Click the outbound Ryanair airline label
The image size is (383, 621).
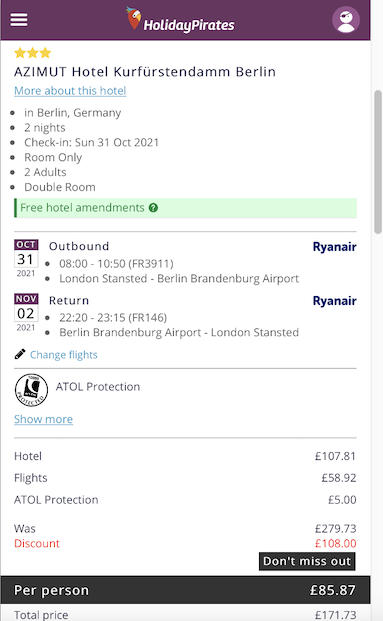click(334, 247)
